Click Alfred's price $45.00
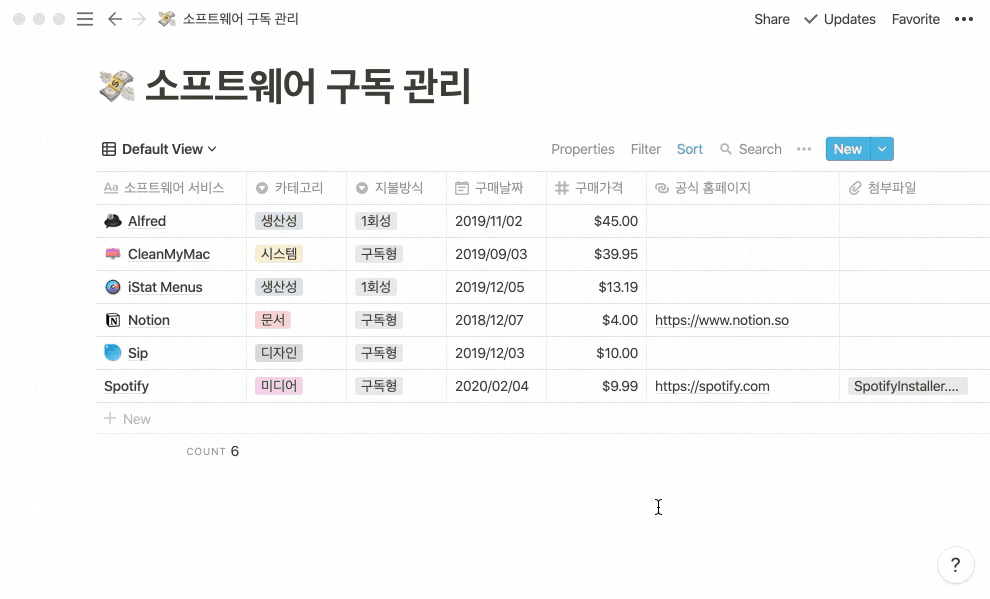Viewport: 990px width, 599px height. click(616, 221)
